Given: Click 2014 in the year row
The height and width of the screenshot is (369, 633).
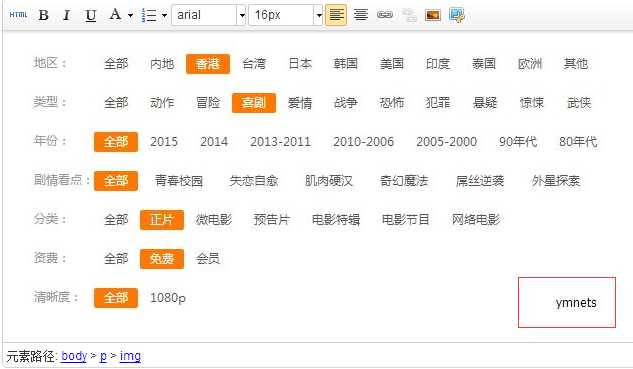Looking at the screenshot, I should click(x=214, y=142).
